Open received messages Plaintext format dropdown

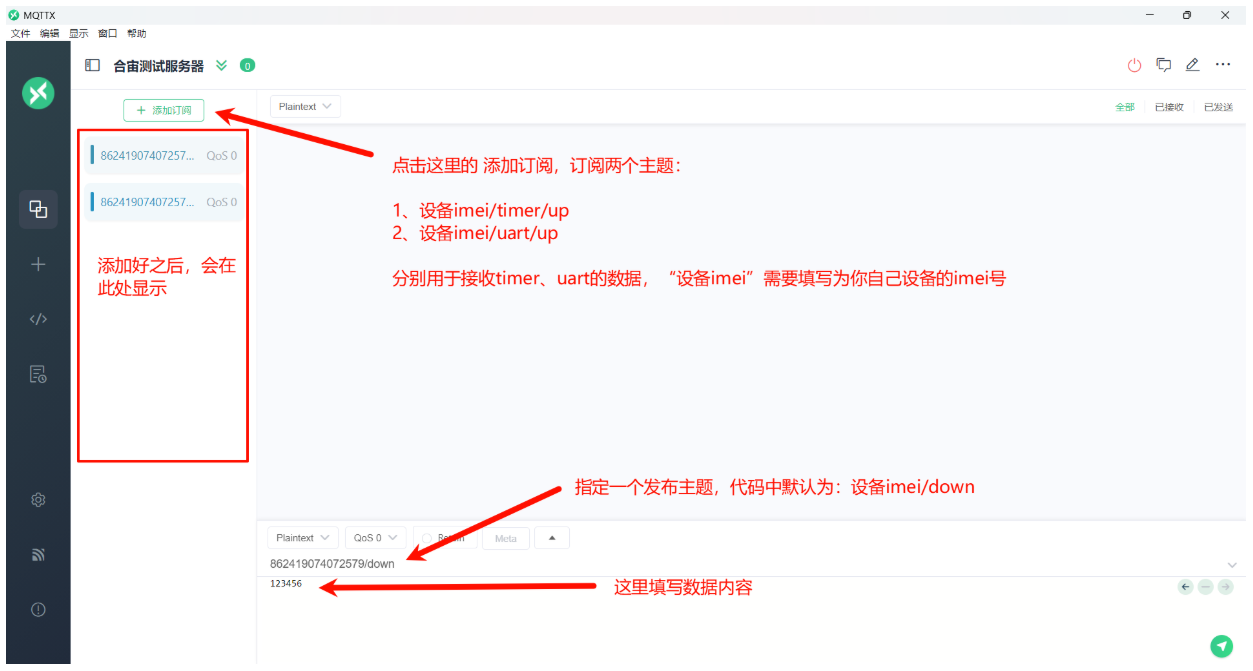pyautogui.click(x=305, y=106)
